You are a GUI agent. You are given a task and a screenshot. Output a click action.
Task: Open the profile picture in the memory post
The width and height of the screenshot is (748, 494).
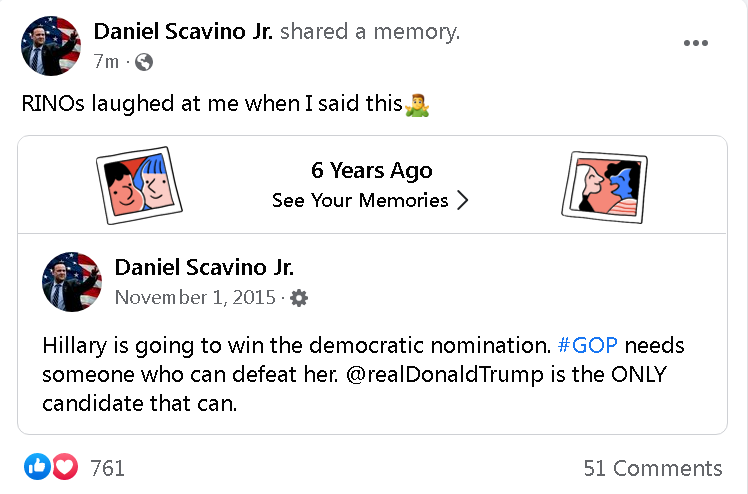(x=72, y=282)
